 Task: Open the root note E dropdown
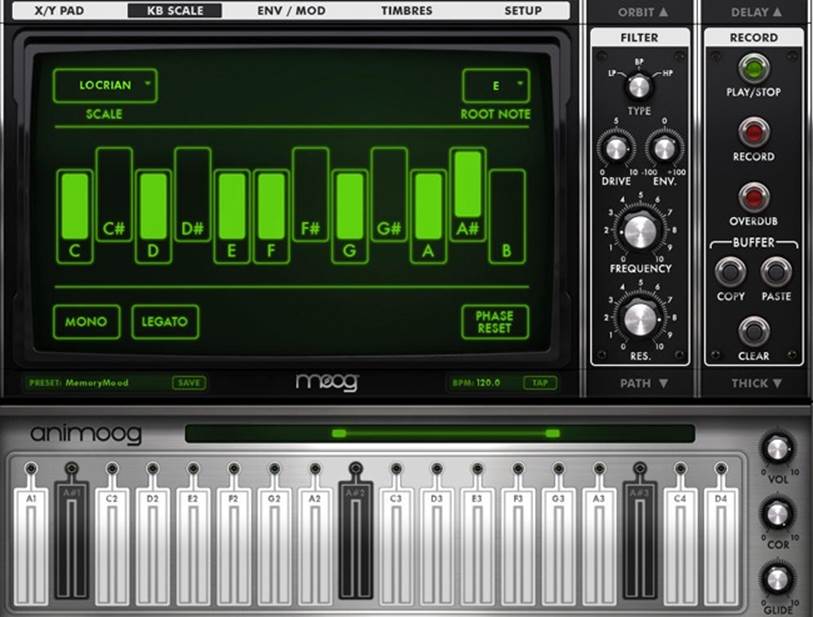496,86
